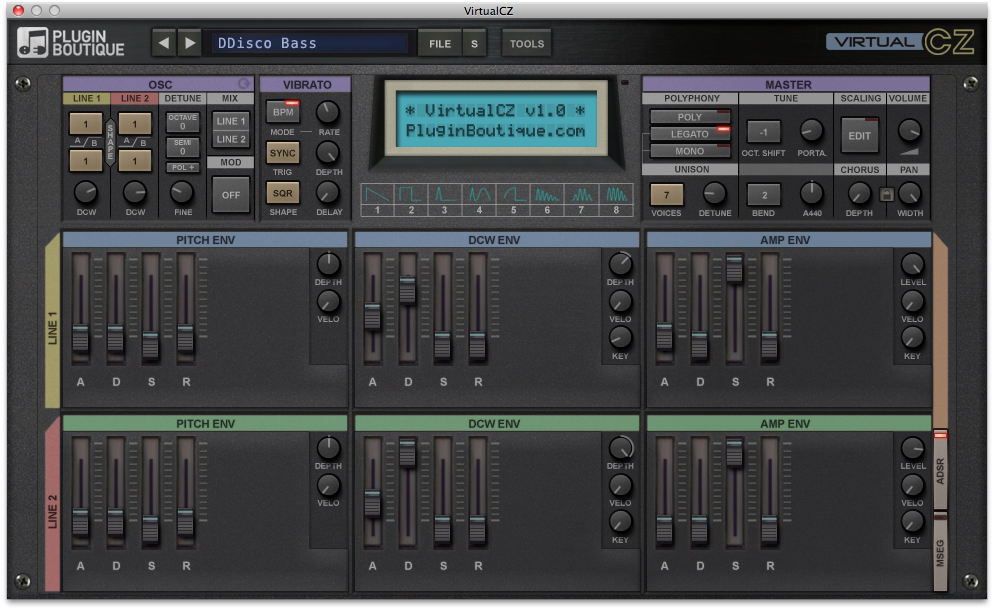Choose waveform shape 4 double sine
Screen dimensions: 994x610
click(479, 193)
